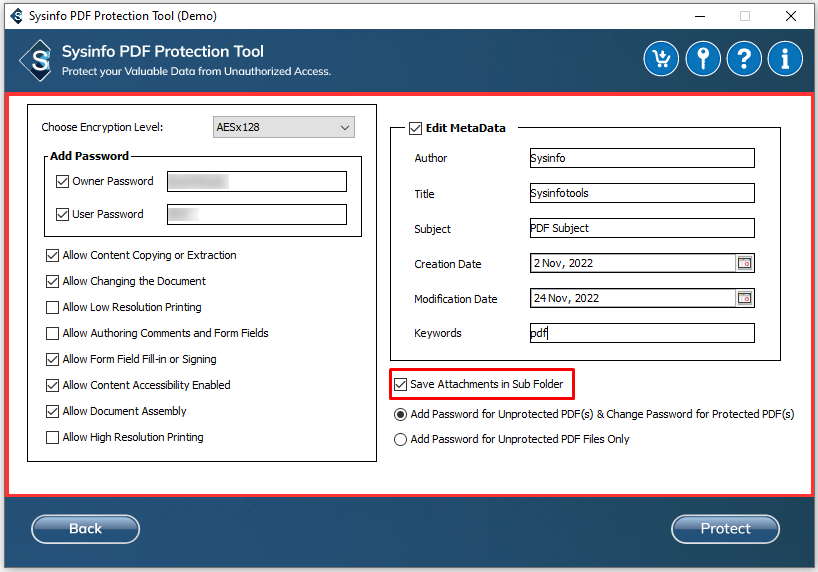818x572 pixels.
Task: Click the User Password input field
Action: coord(257,214)
